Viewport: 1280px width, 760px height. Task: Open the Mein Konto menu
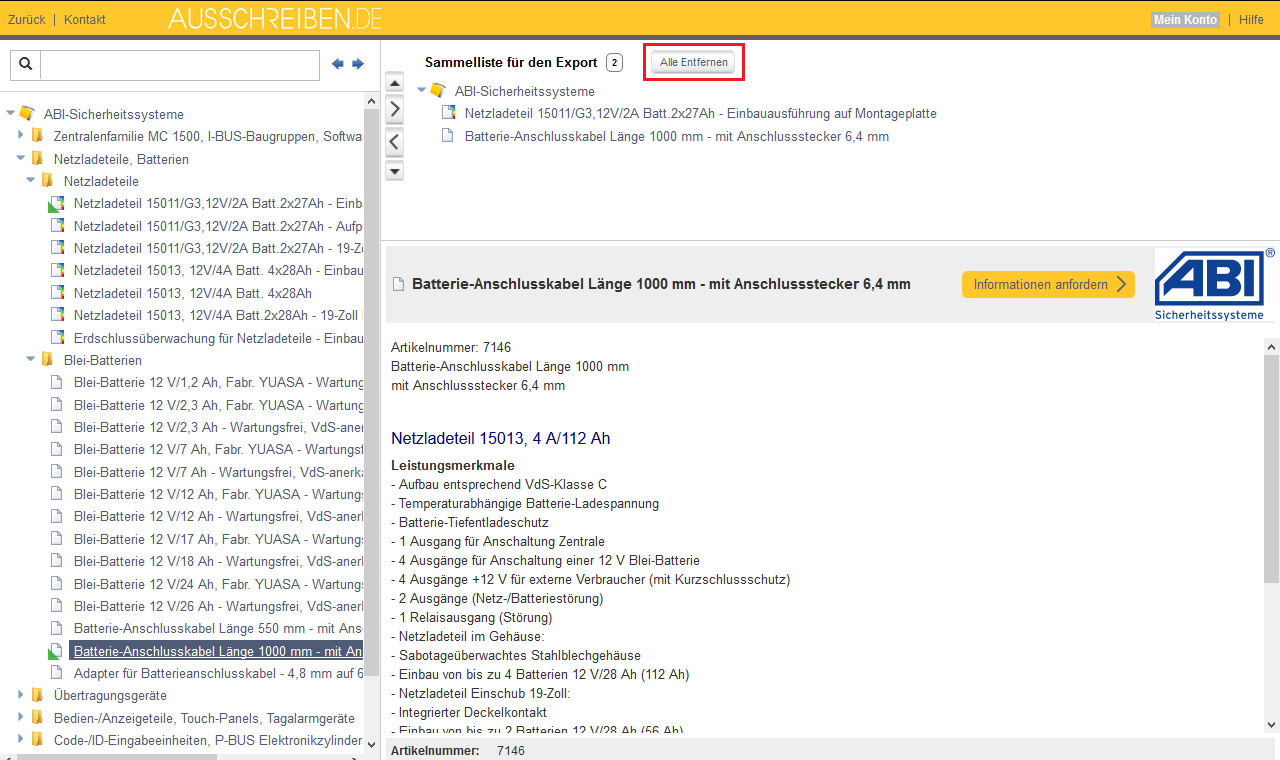(1185, 20)
